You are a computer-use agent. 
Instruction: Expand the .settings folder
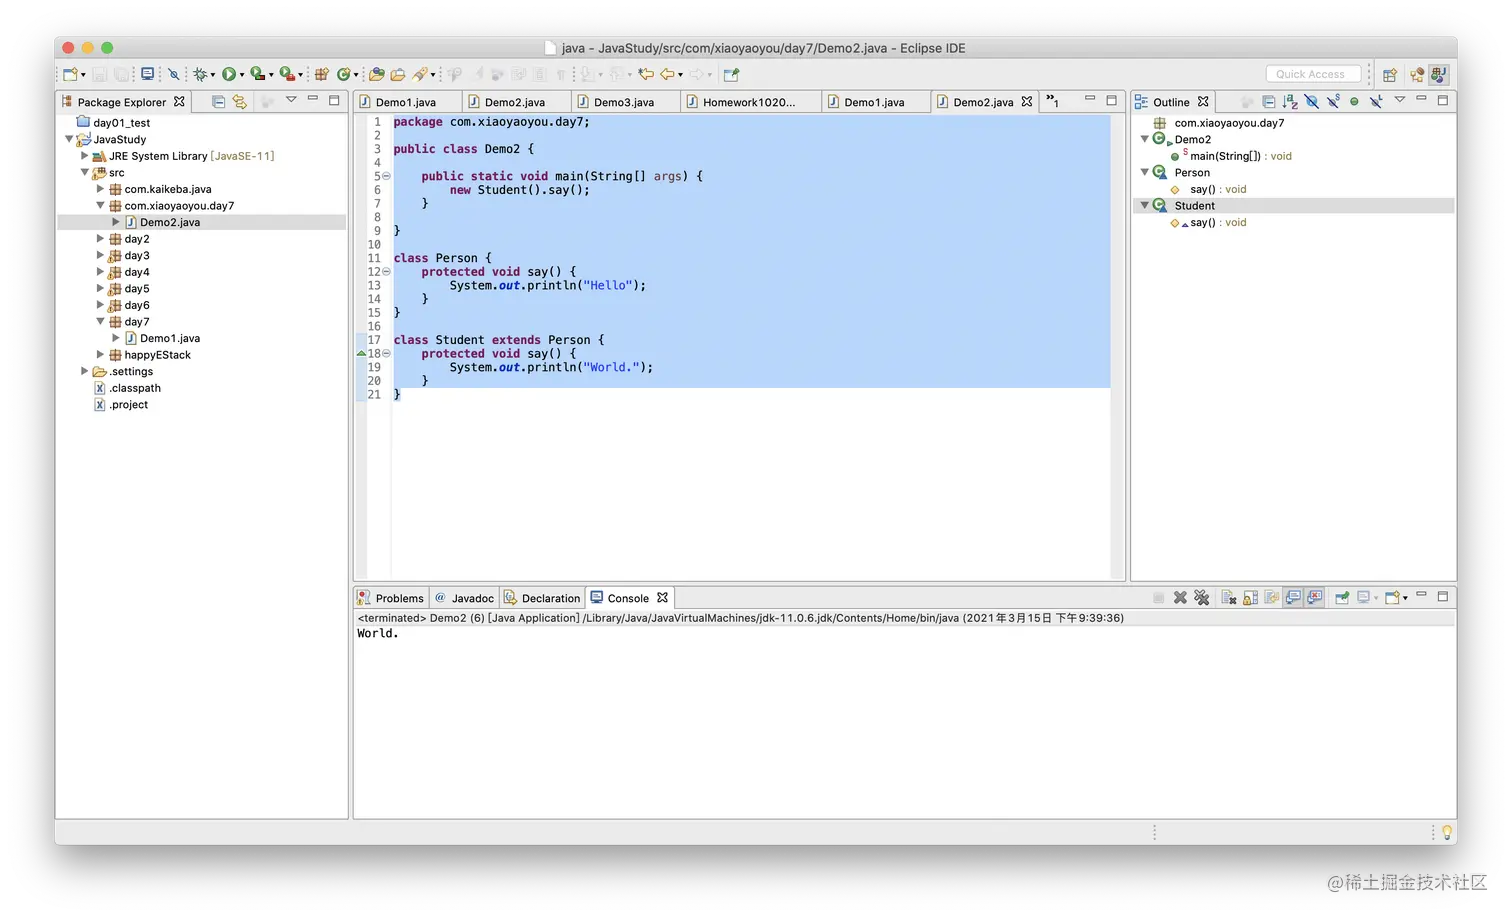[85, 371]
